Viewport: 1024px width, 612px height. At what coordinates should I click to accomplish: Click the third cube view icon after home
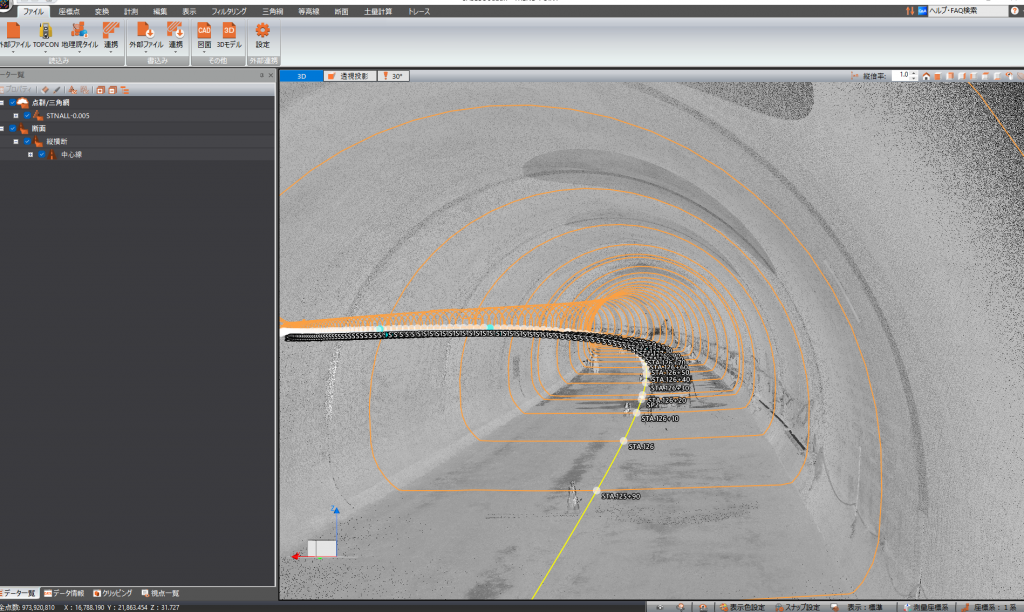tap(962, 76)
